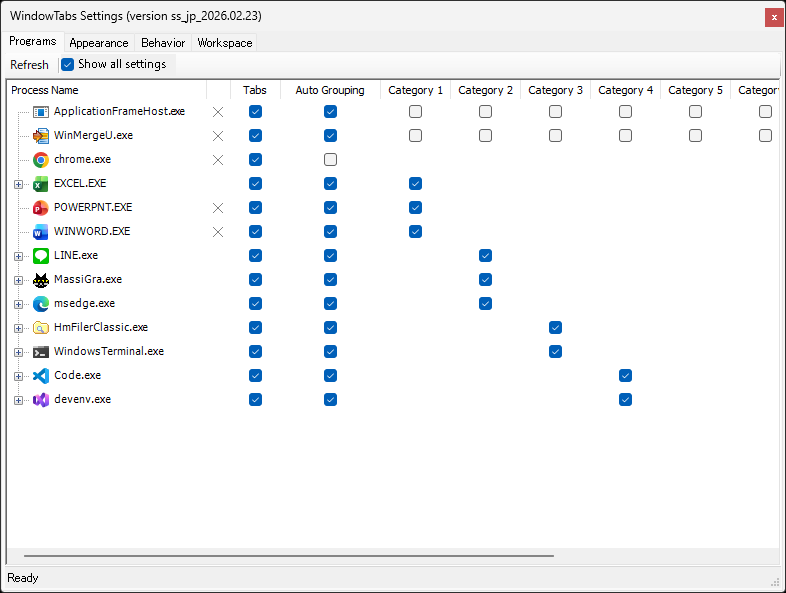Click the HmFilerClassic.exe folder icon
Viewport: 786px width, 593px height.
point(41,328)
